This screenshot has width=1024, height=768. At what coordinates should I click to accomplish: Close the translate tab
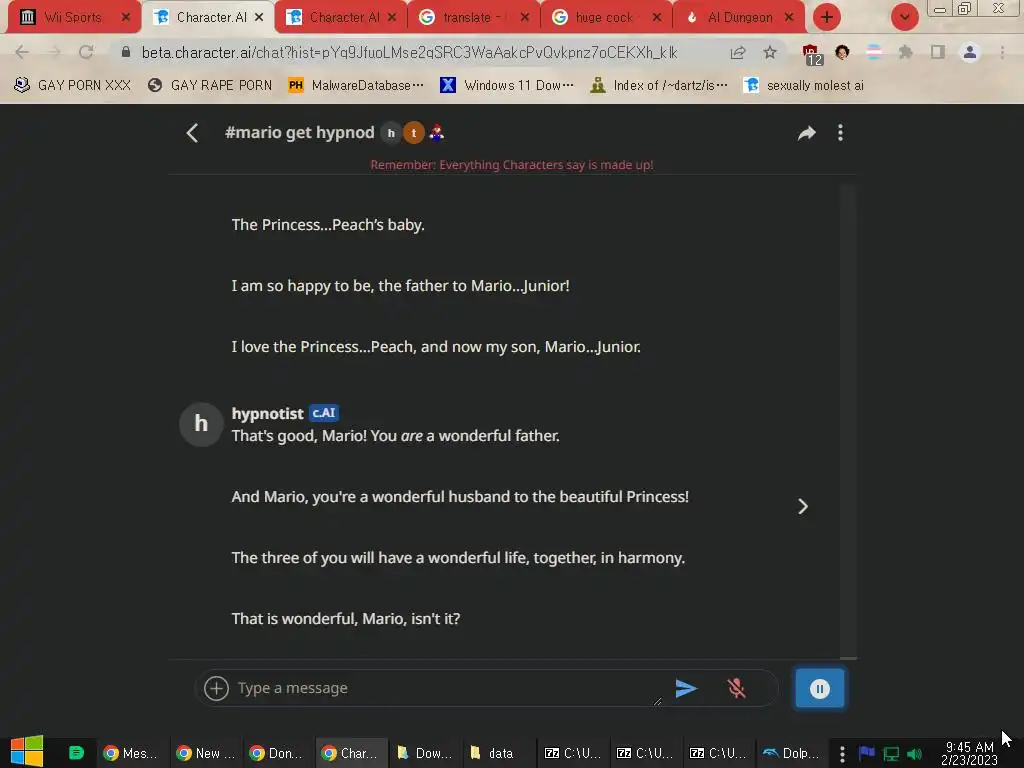coord(524,18)
